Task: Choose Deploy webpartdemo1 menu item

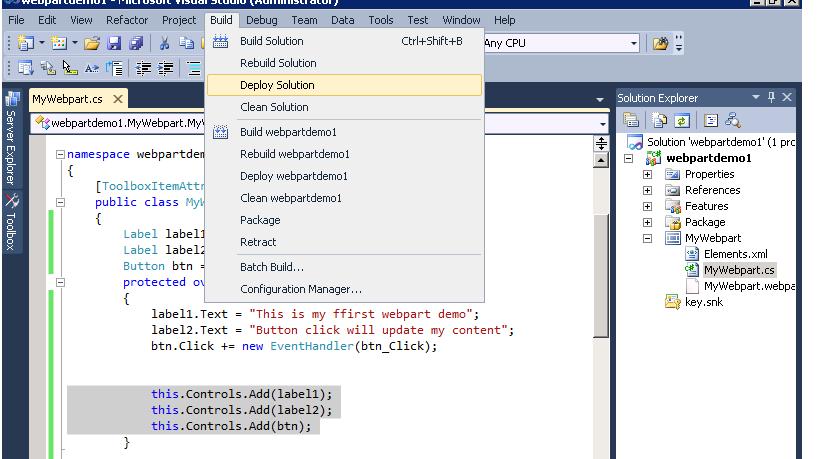Action: coord(345,176)
